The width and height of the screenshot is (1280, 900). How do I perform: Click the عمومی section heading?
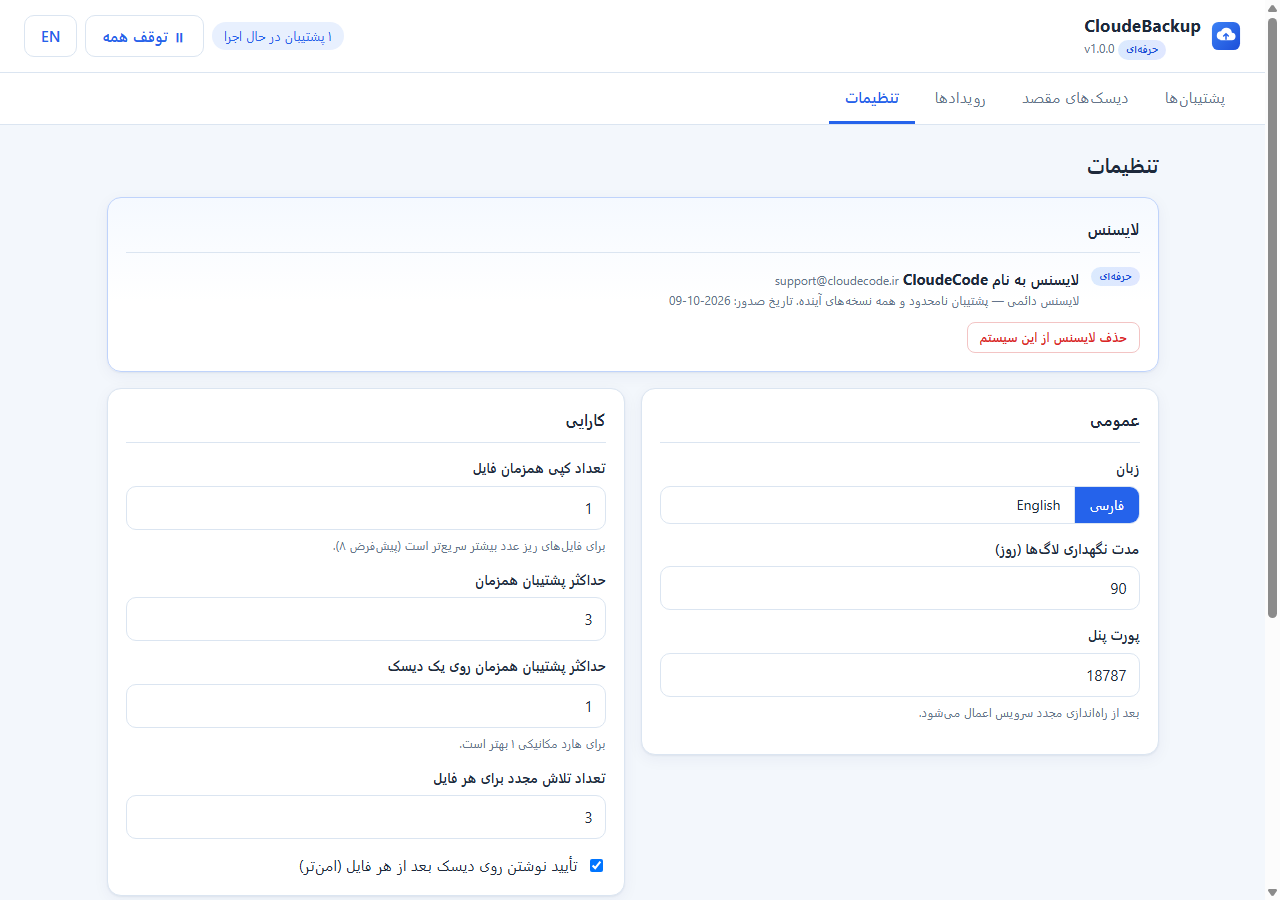(x=1115, y=421)
